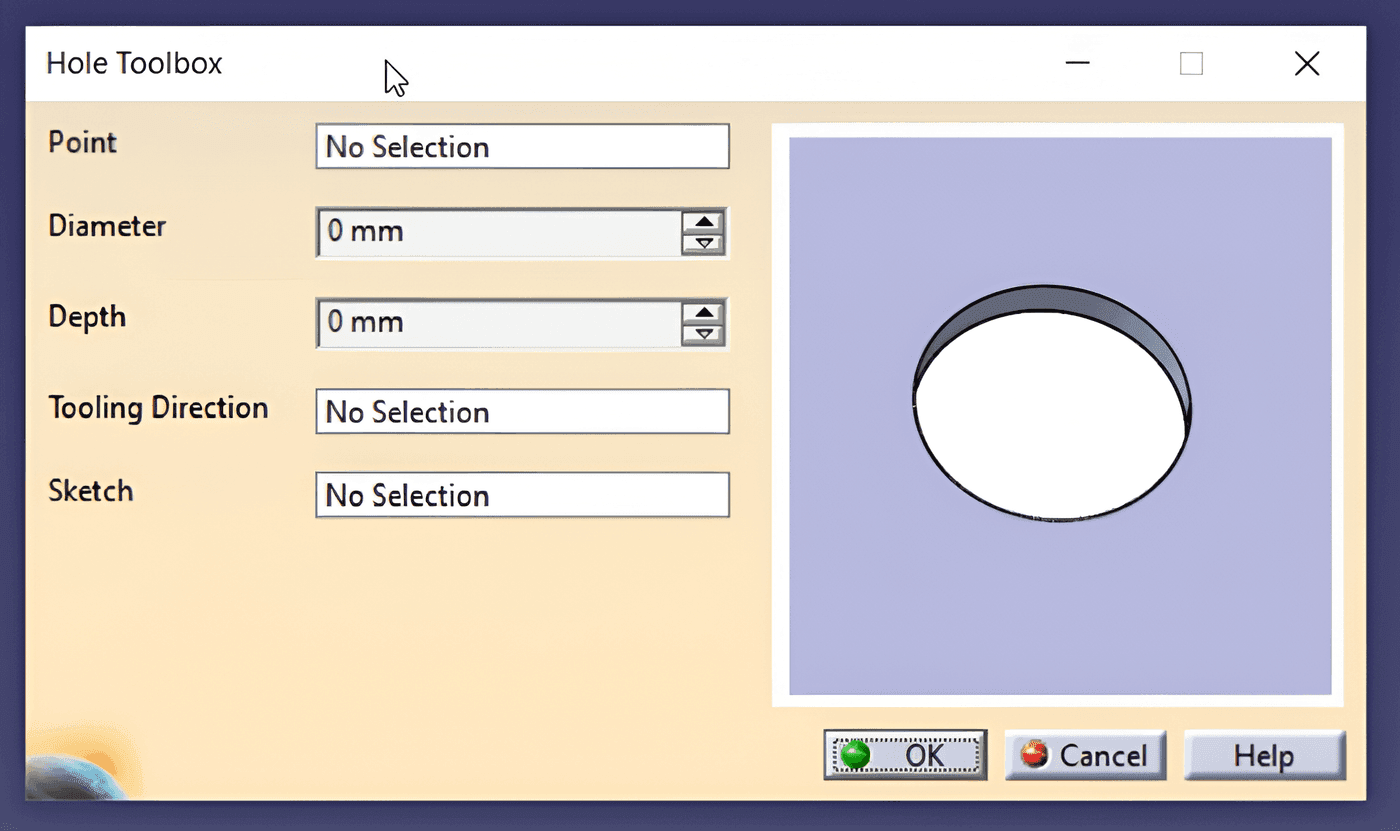
Task: Click the Hole Toolbox title text
Action: [134, 64]
